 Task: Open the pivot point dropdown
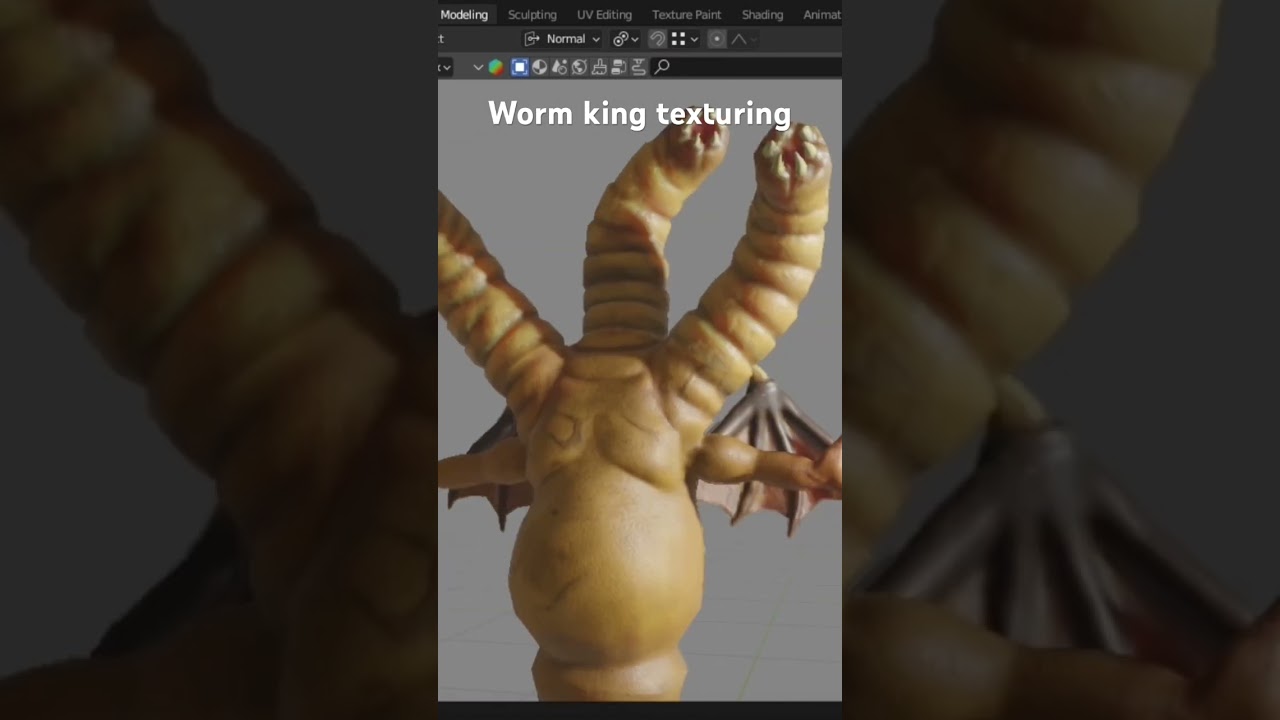pos(625,39)
